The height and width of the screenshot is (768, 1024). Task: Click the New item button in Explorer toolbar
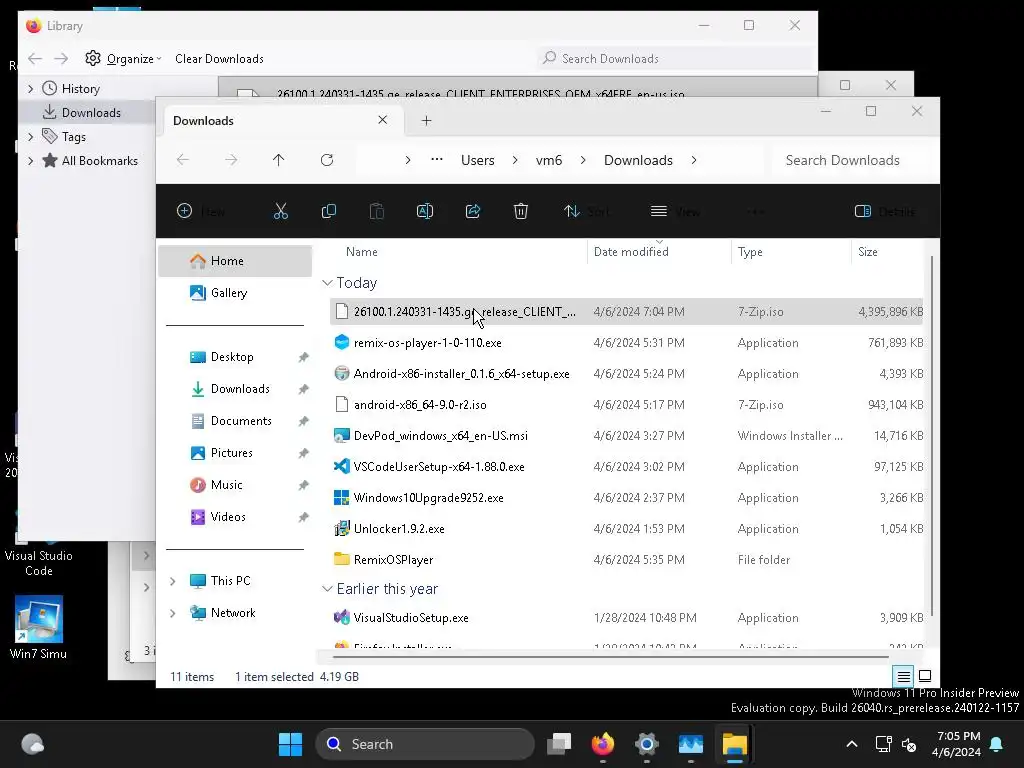pos(200,211)
